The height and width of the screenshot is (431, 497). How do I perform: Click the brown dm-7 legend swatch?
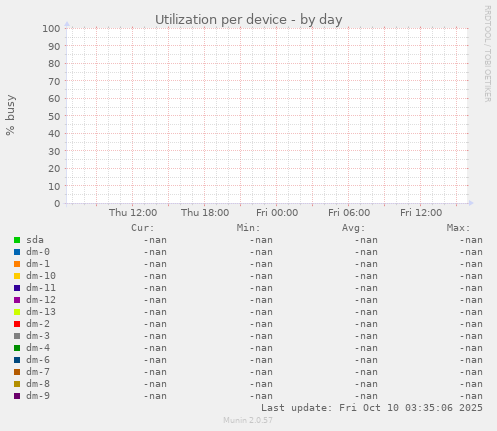pyautogui.click(x=17, y=372)
